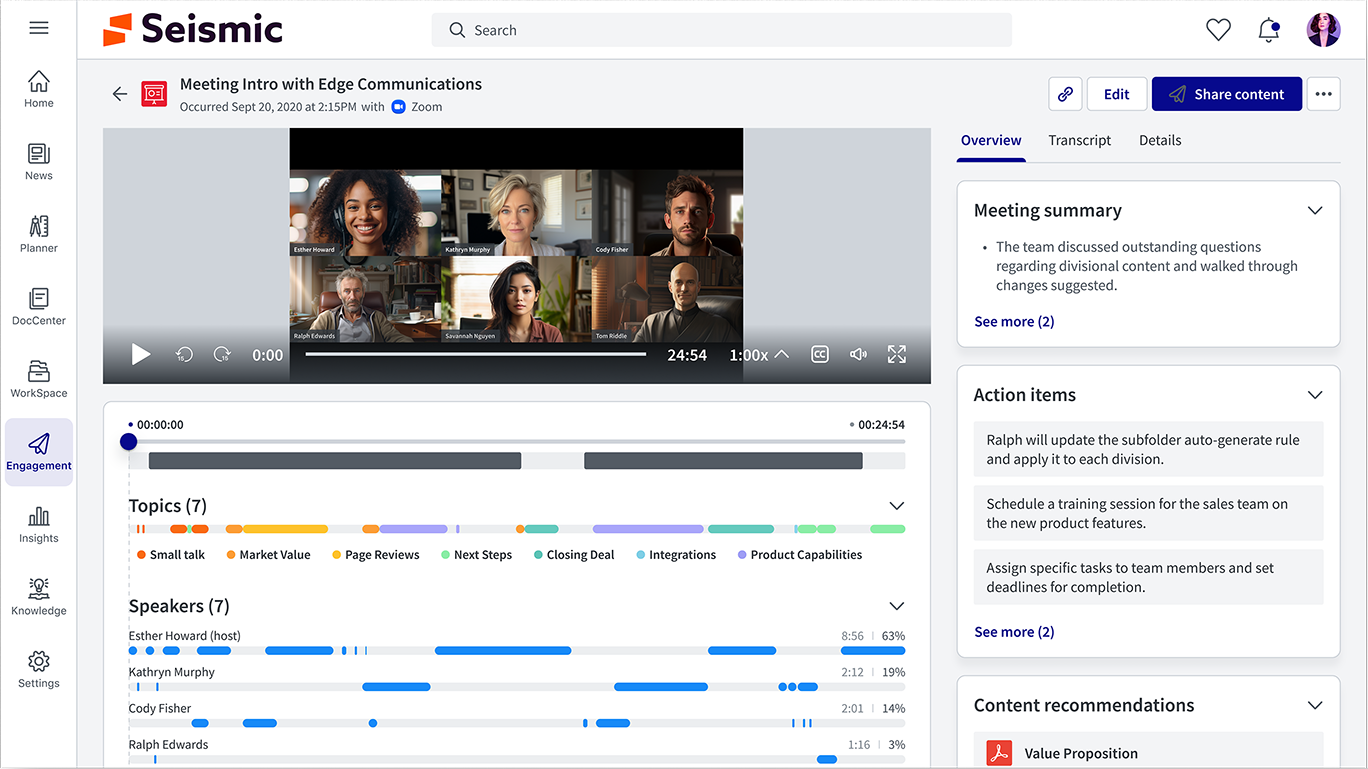Screen dimensions: 1368x769
Task: Open the Details tab
Action: 1160,141
